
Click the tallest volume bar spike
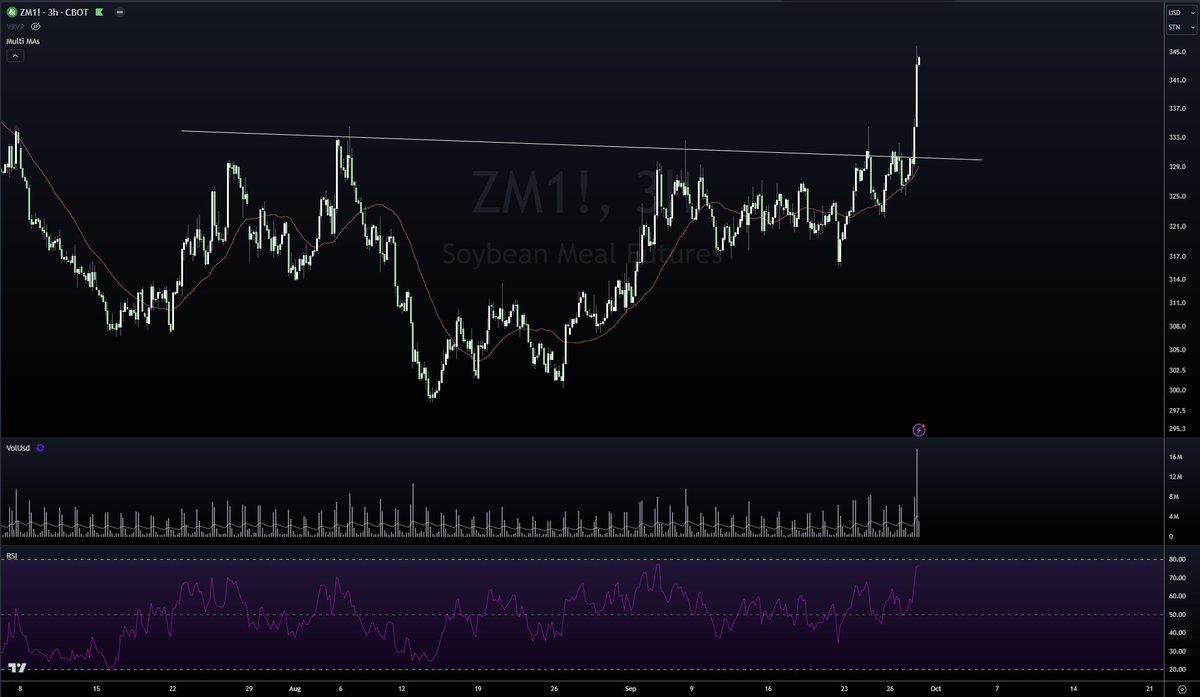pos(917,495)
